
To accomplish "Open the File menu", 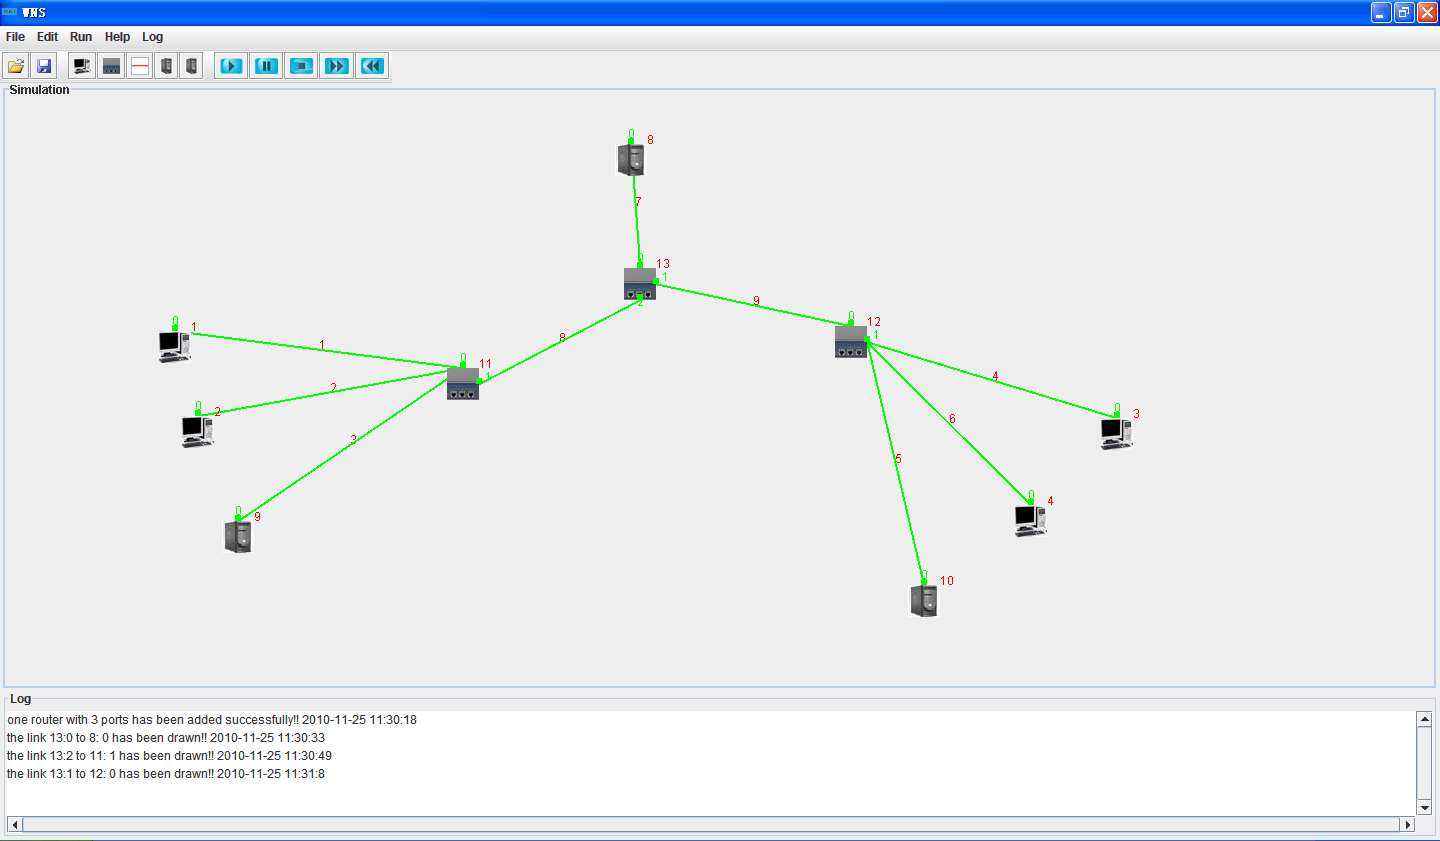I will pos(15,37).
